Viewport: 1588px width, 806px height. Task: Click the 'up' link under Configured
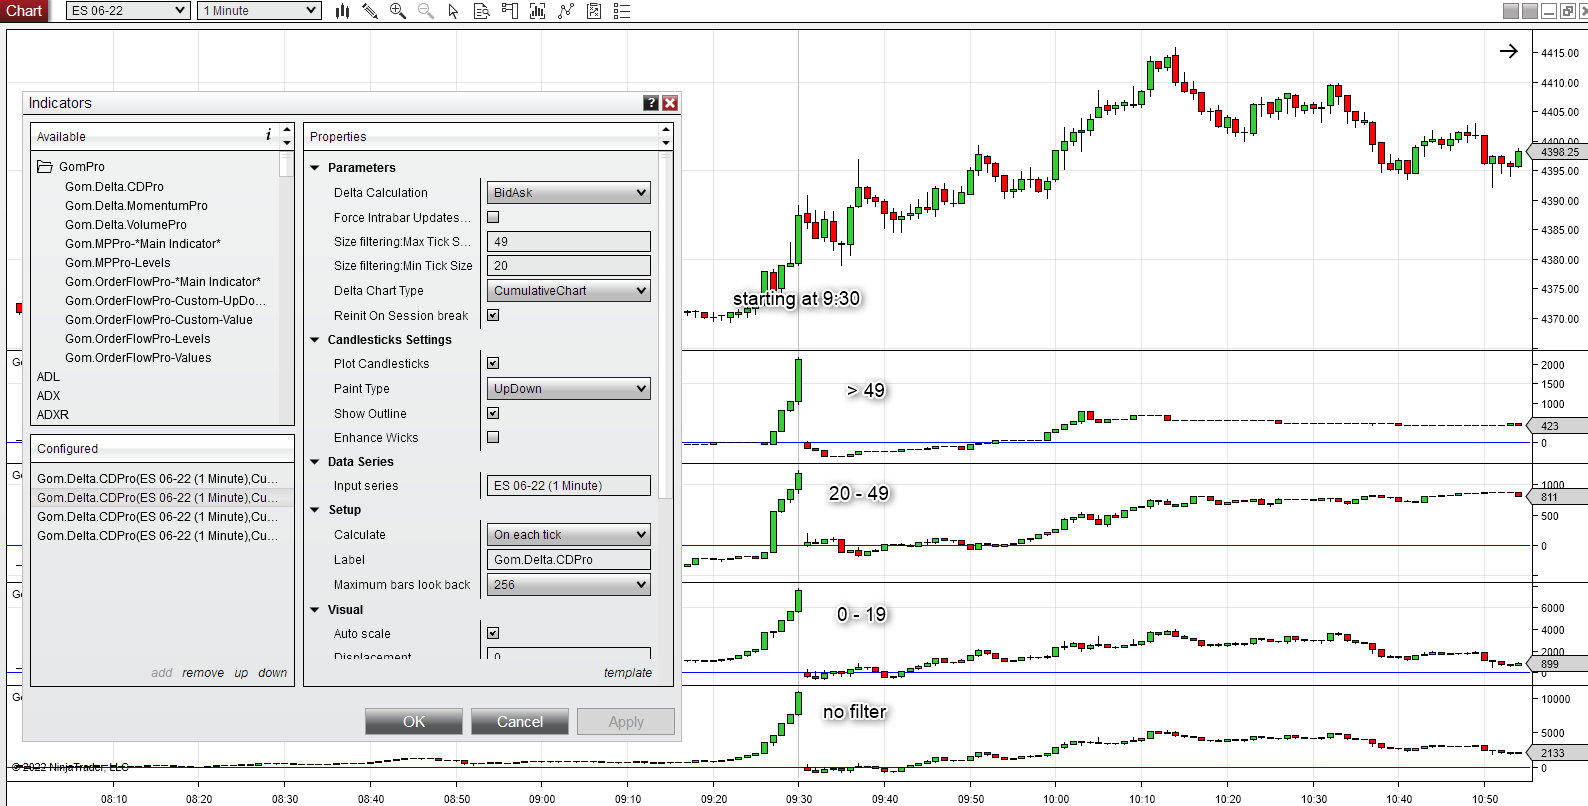[241, 673]
